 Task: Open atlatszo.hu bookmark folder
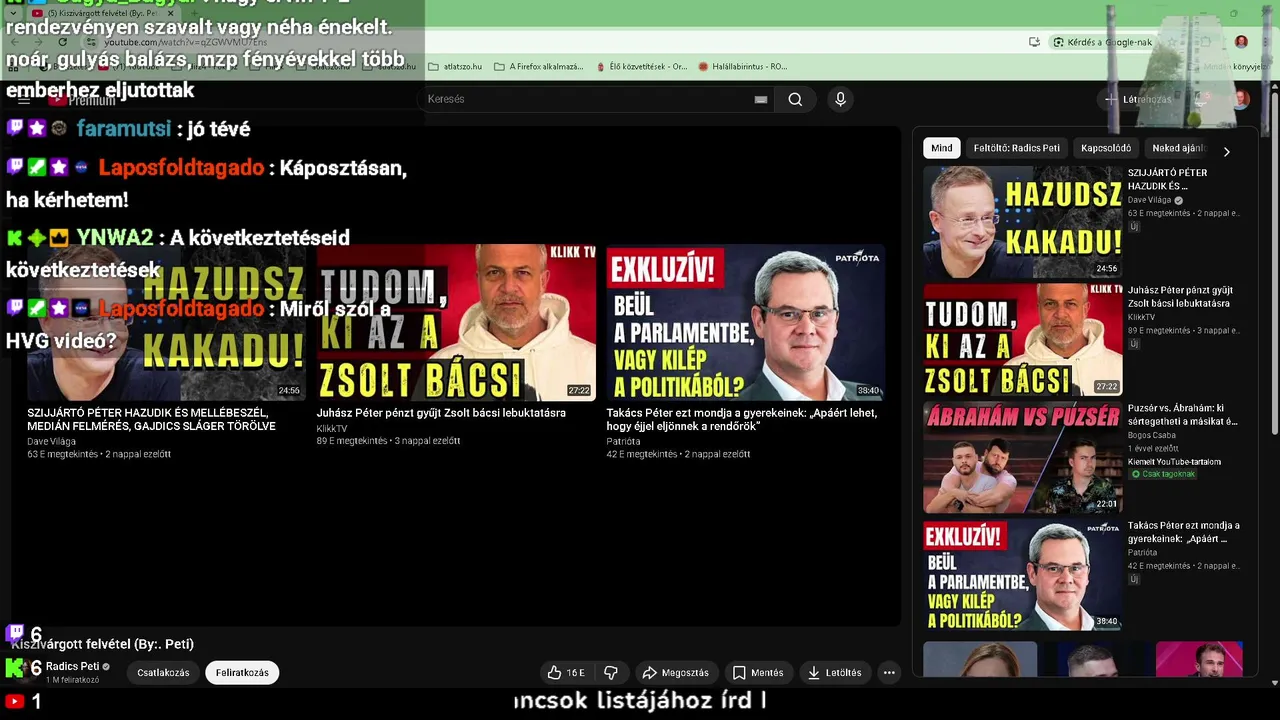(455, 66)
